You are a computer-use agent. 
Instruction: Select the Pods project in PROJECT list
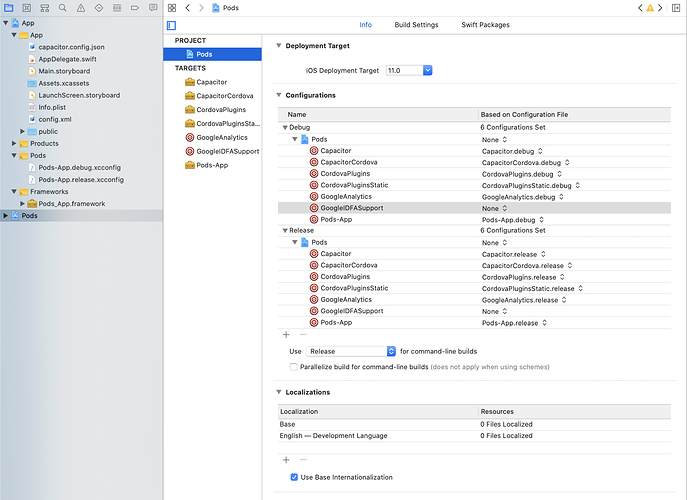tap(212, 54)
